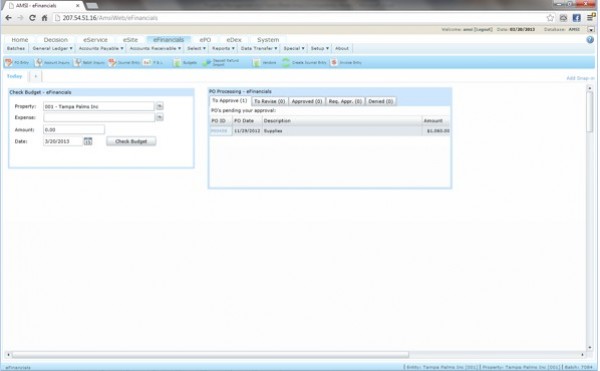Sort by the Description column header
600x371 pixels.
342,120
